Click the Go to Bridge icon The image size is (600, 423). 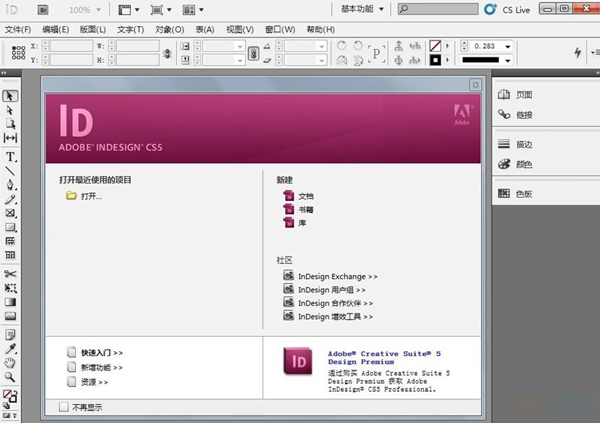pos(42,10)
